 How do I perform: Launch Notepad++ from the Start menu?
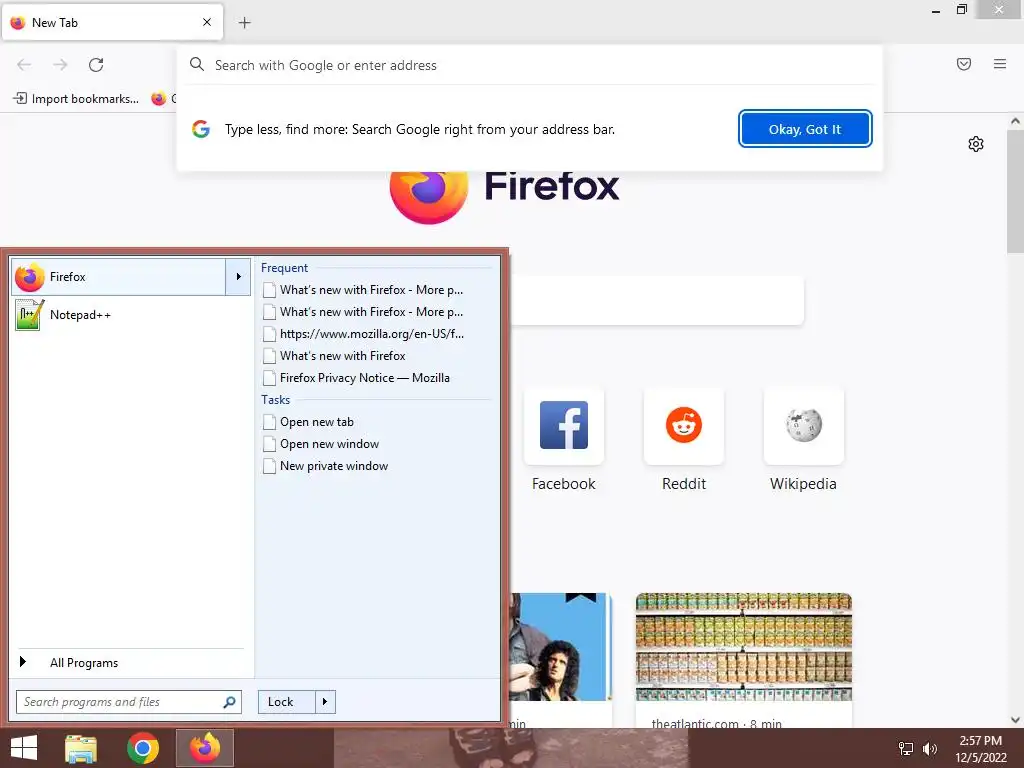coord(131,315)
